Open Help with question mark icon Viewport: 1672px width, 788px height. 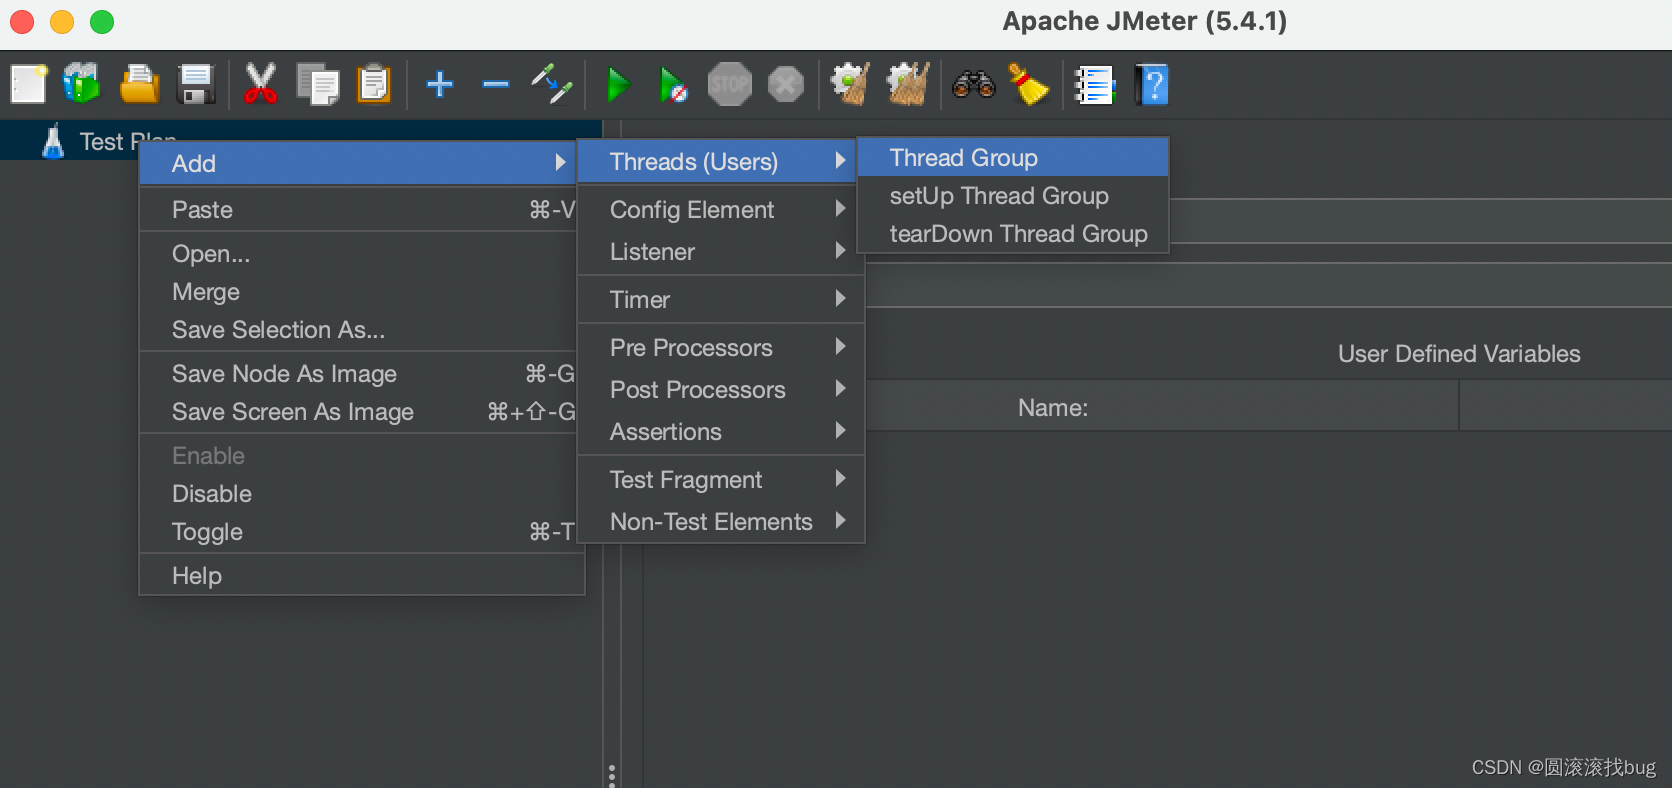tap(1151, 84)
